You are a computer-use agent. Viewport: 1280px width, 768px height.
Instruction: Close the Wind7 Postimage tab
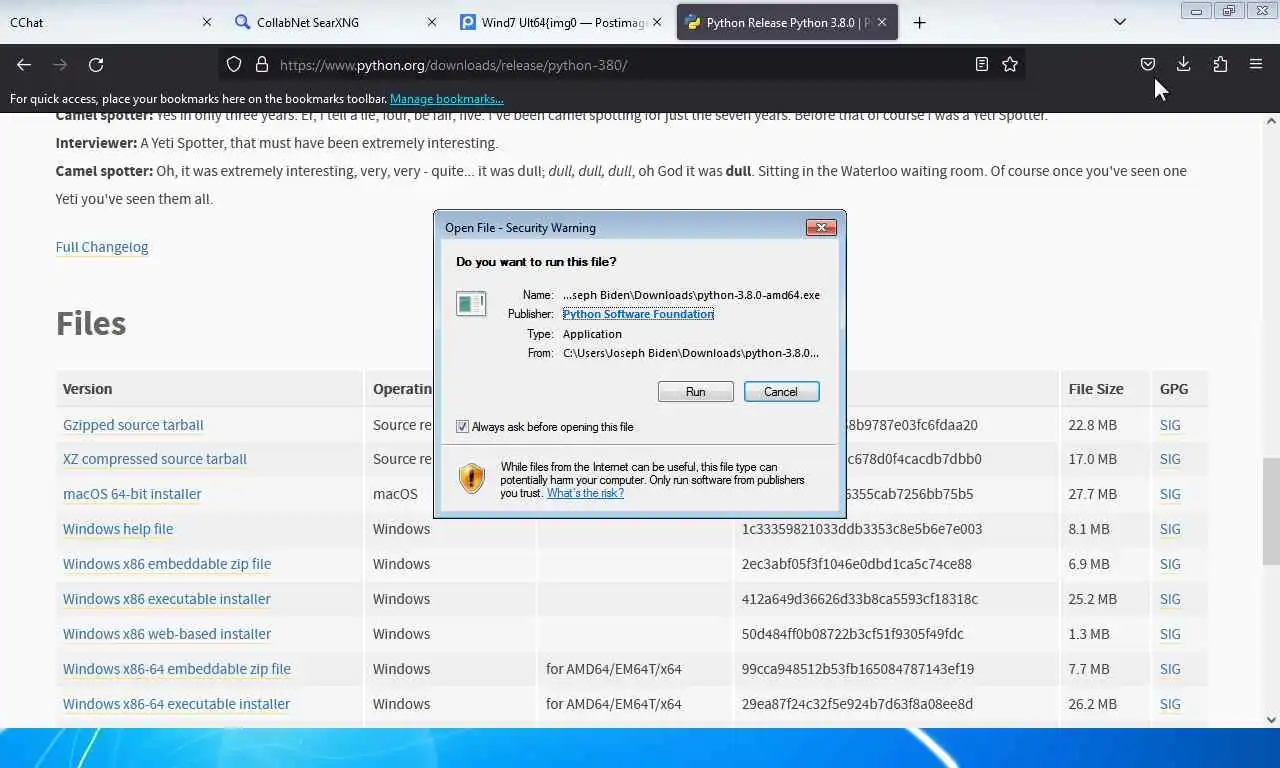pos(657,22)
